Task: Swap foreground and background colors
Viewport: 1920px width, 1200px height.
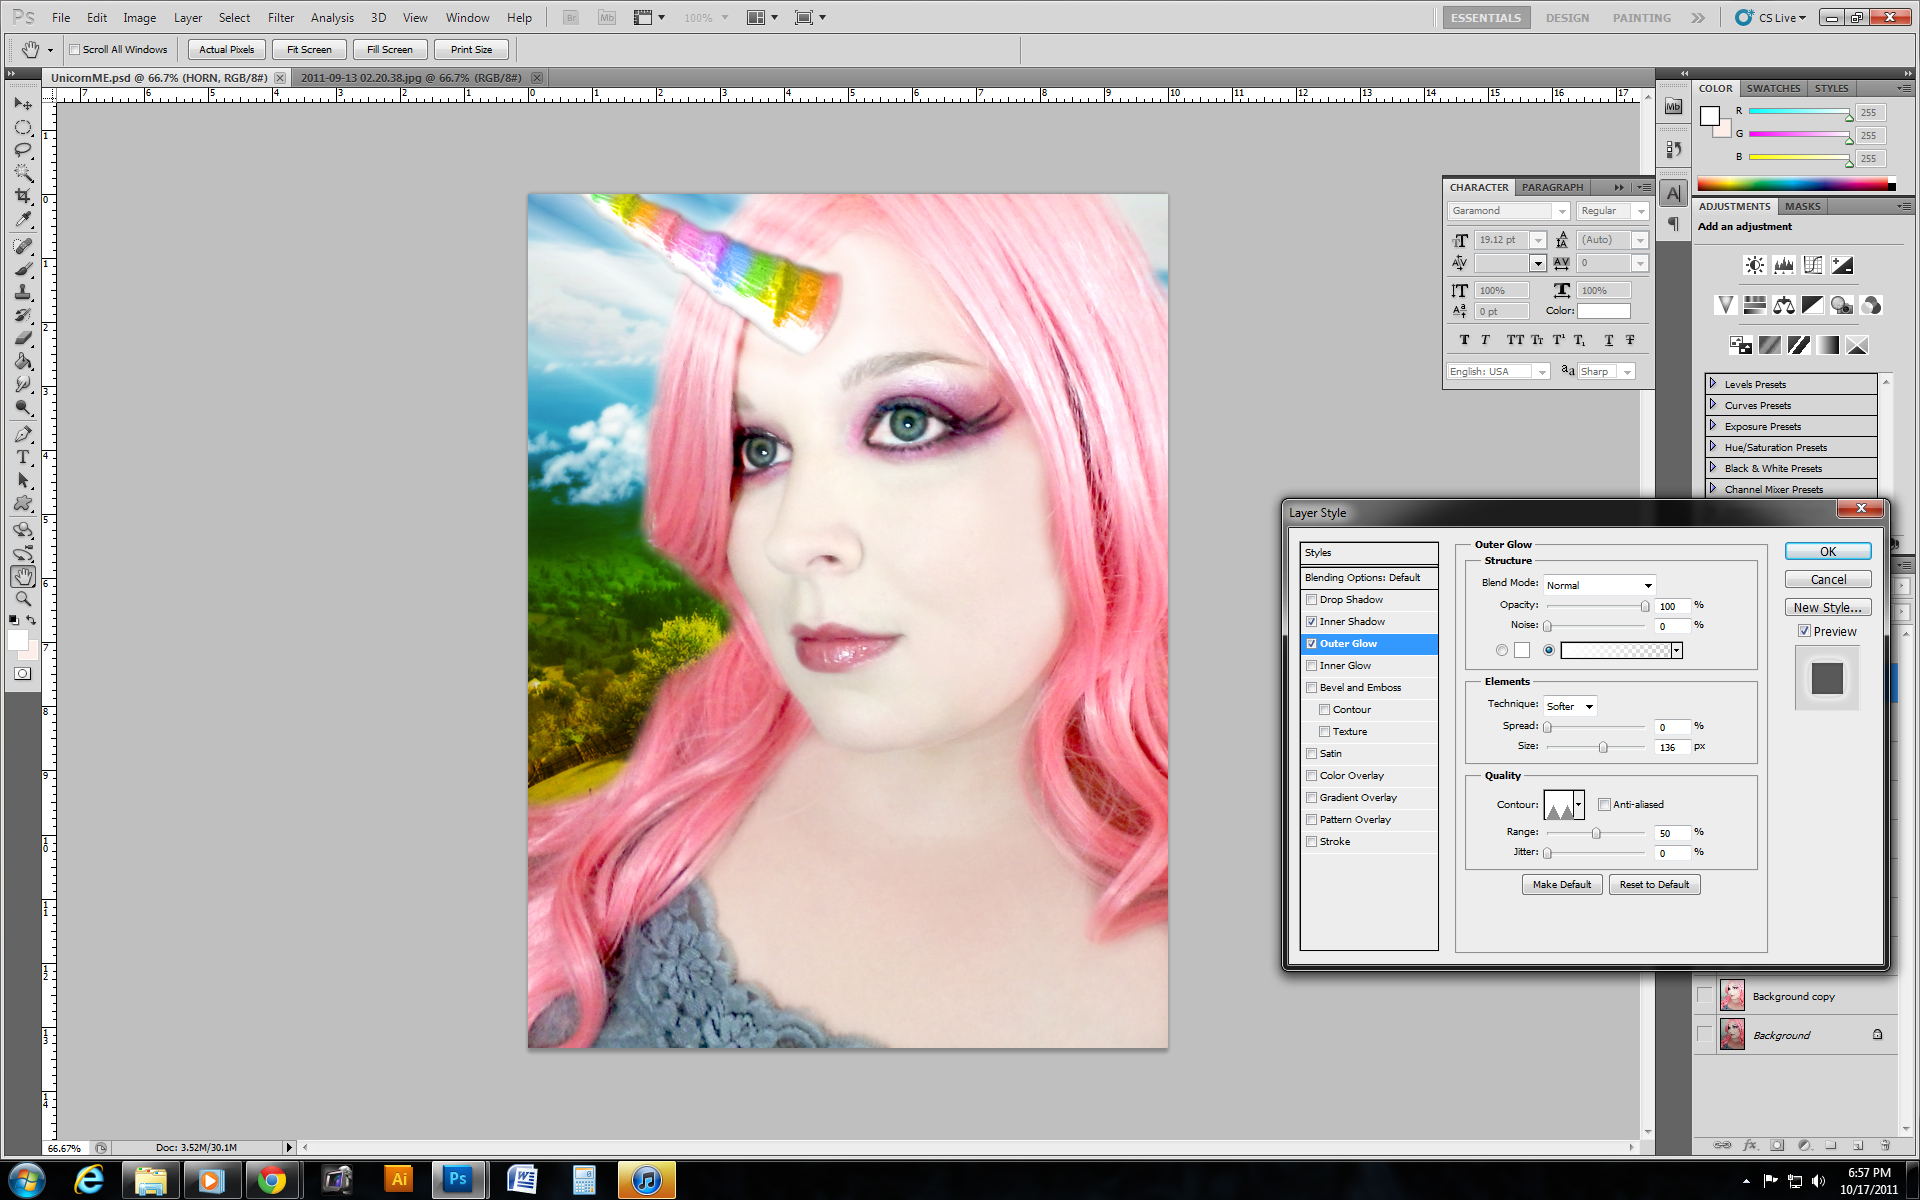Action: pos(32,621)
